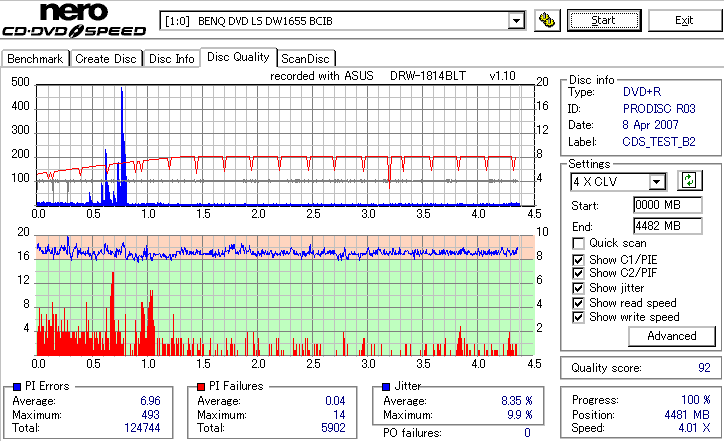Click PI Errors average 6.96
The height and width of the screenshot is (441, 724).
[x=151, y=401]
